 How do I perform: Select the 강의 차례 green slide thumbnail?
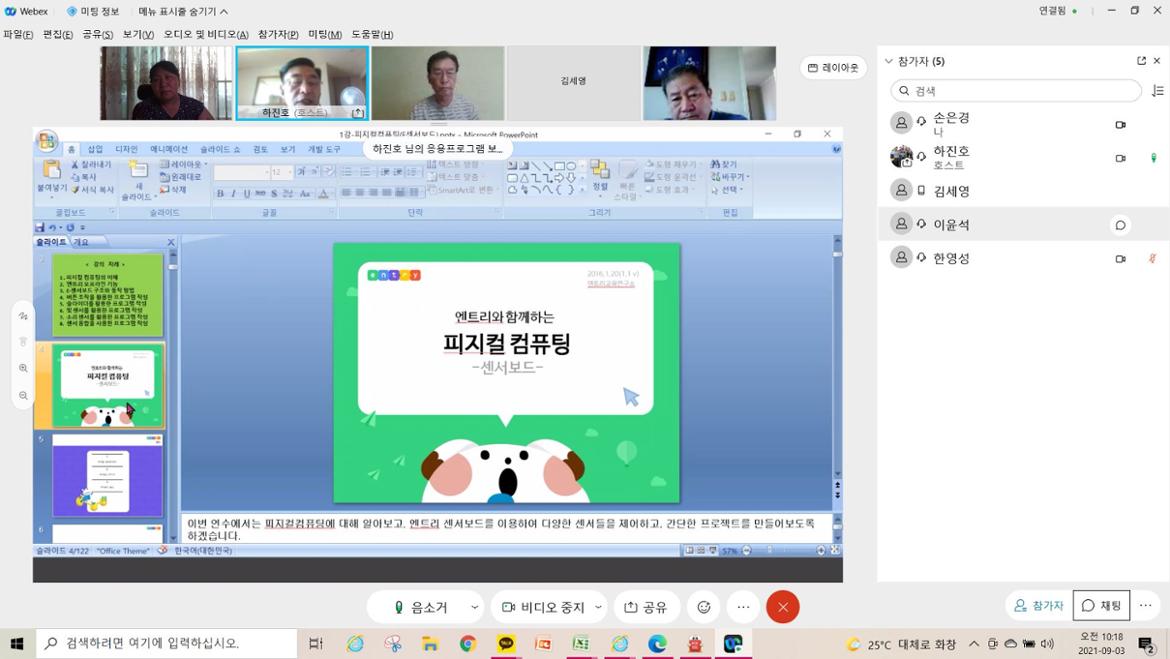point(107,295)
